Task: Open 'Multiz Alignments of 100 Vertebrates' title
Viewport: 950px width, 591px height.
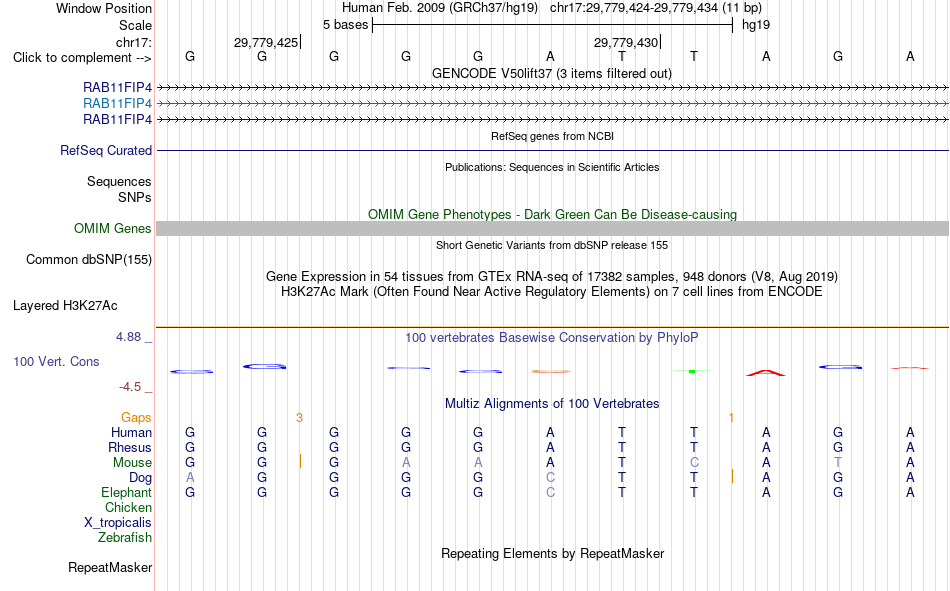Action: 552,404
